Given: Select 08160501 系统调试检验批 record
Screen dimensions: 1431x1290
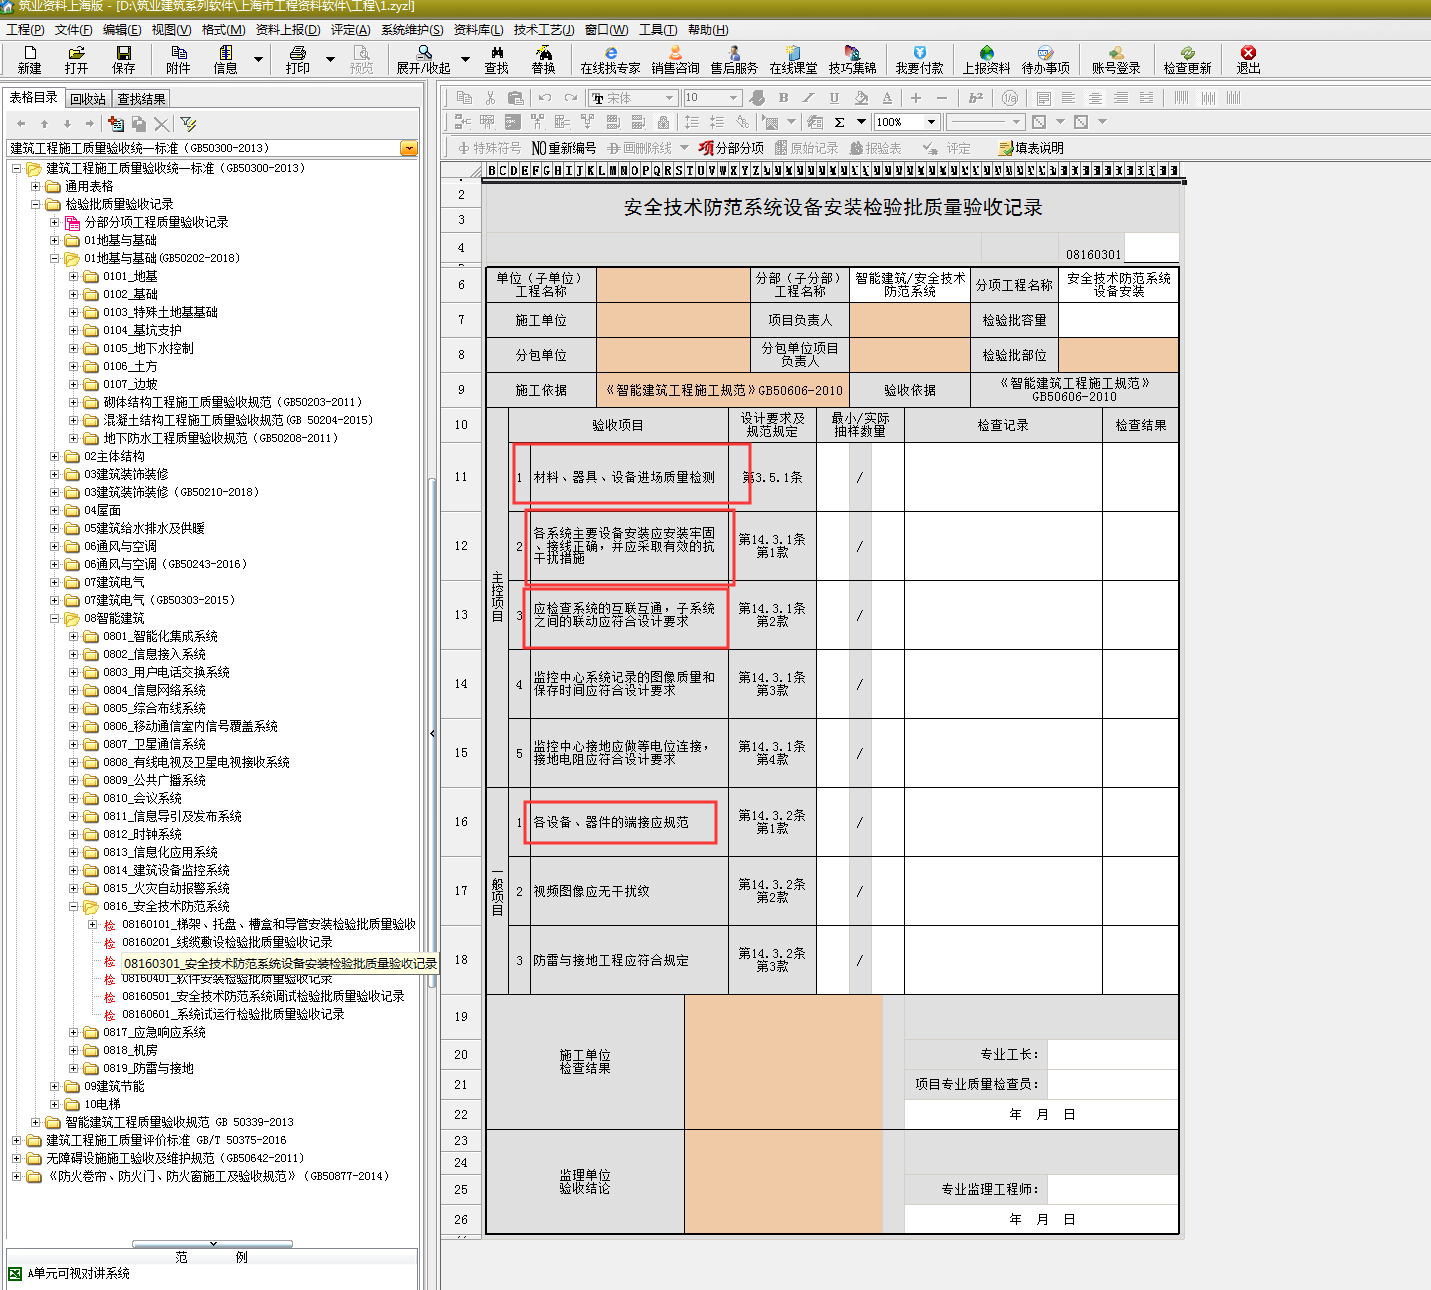Looking at the screenshot, I should point(263,996).
